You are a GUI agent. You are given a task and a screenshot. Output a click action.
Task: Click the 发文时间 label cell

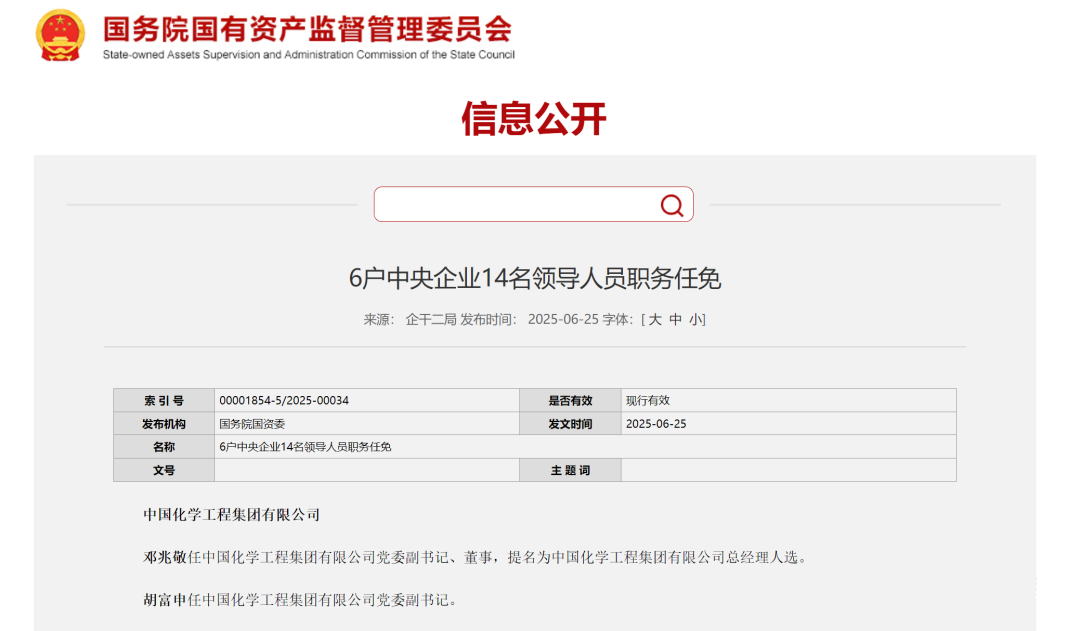pos(570,424)
